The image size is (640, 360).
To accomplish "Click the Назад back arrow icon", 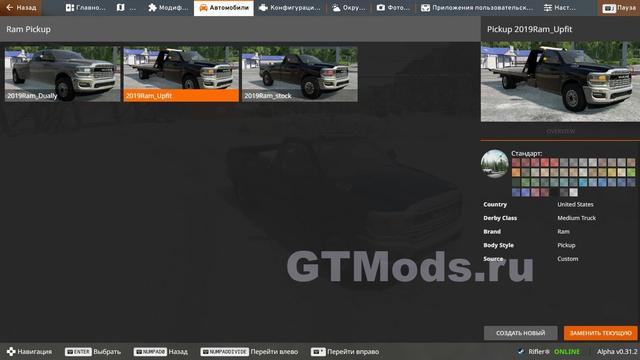I will (9, 7).
